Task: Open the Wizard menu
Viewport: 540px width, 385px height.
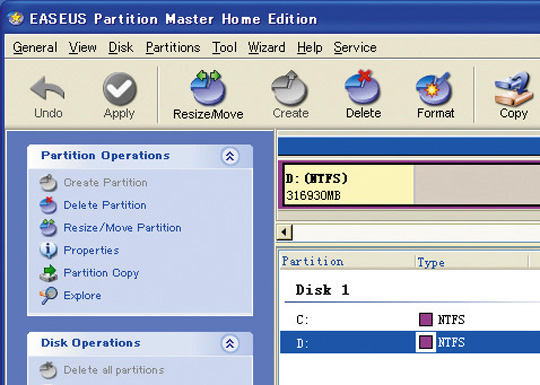Action: (267, 48)
